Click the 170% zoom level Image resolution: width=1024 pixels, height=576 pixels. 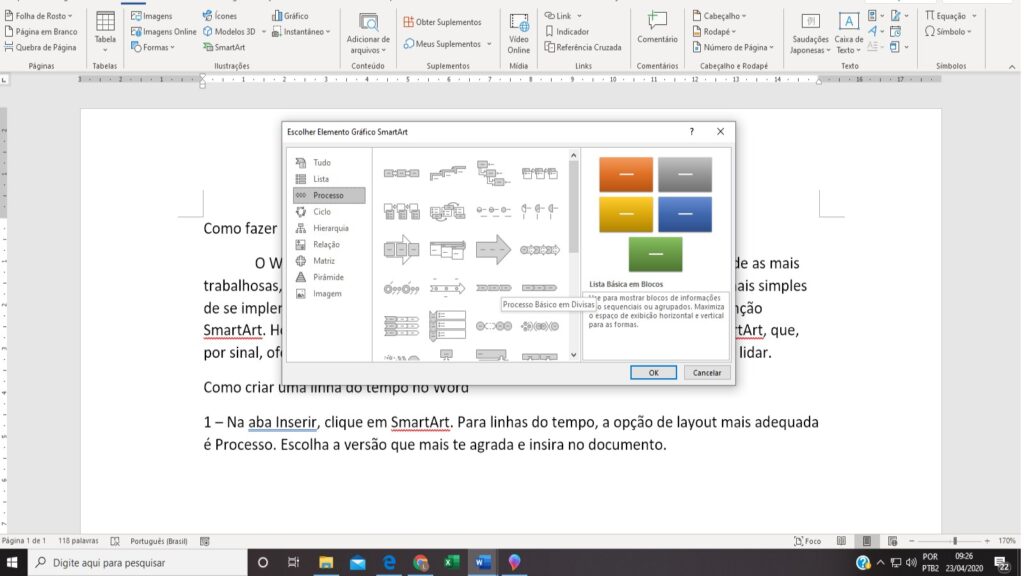point(1007,541)
